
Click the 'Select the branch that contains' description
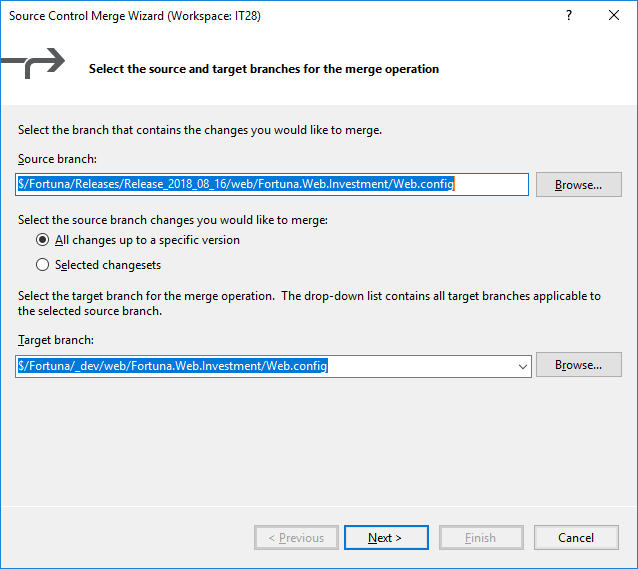[200, 130]
